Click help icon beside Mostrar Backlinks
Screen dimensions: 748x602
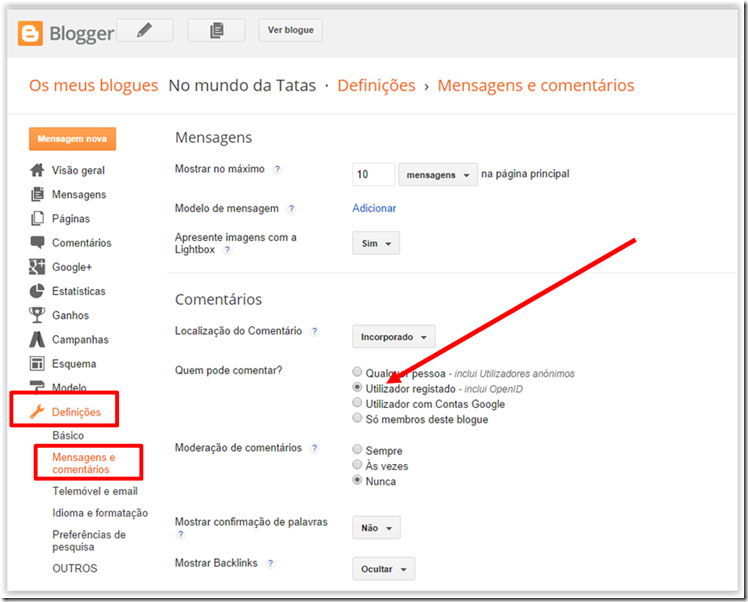pos(270,563)
